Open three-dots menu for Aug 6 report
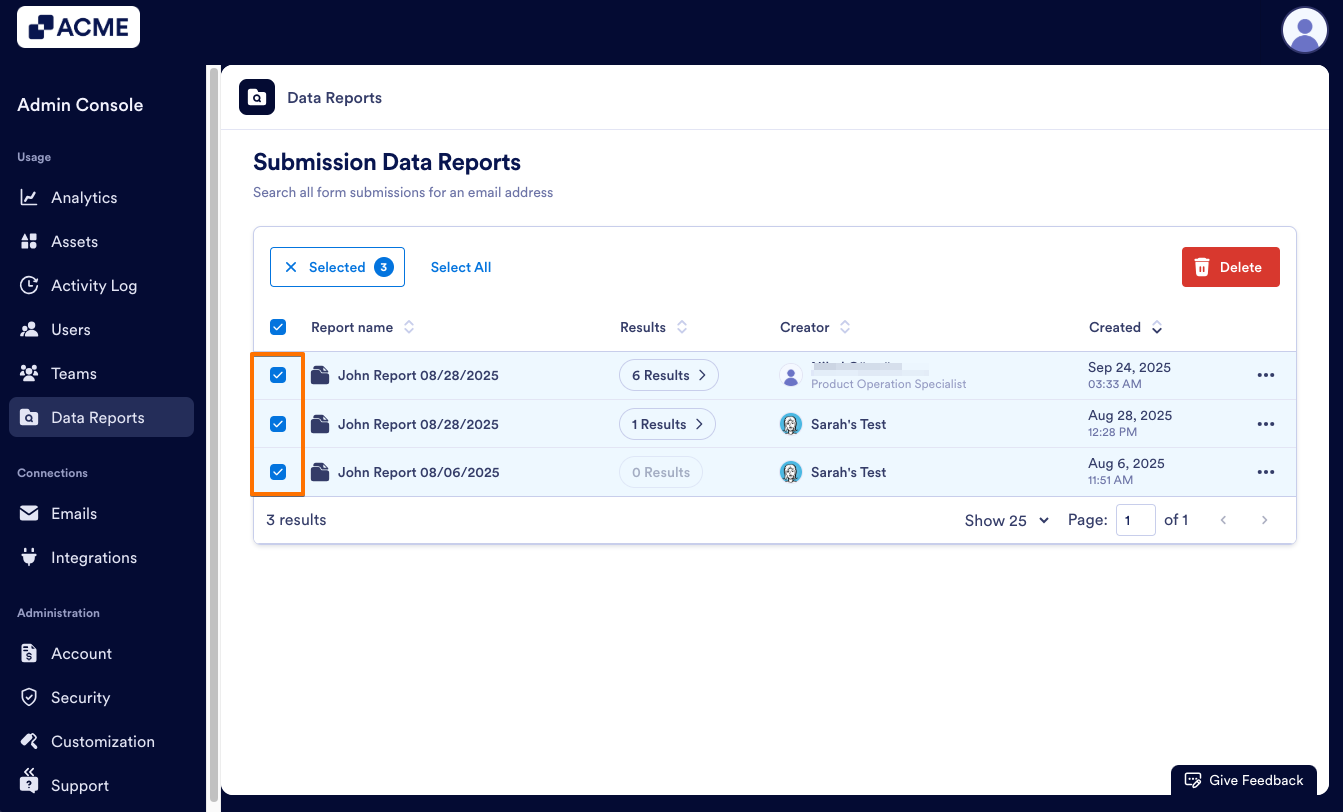The width and height of the screenshot is (1343, 812). tap(1265, 472)
